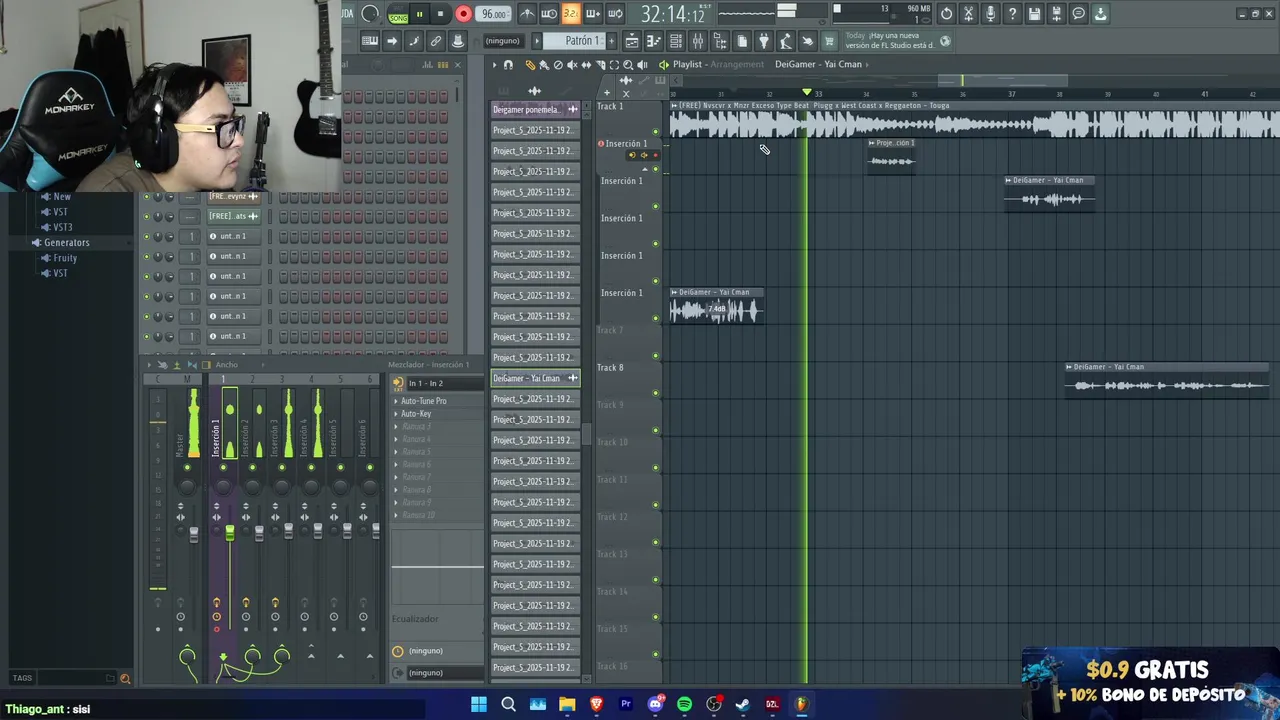The image size is (1280, 720).
Task: Open help with the question mark icon
Action: (x=1012, y=14)
